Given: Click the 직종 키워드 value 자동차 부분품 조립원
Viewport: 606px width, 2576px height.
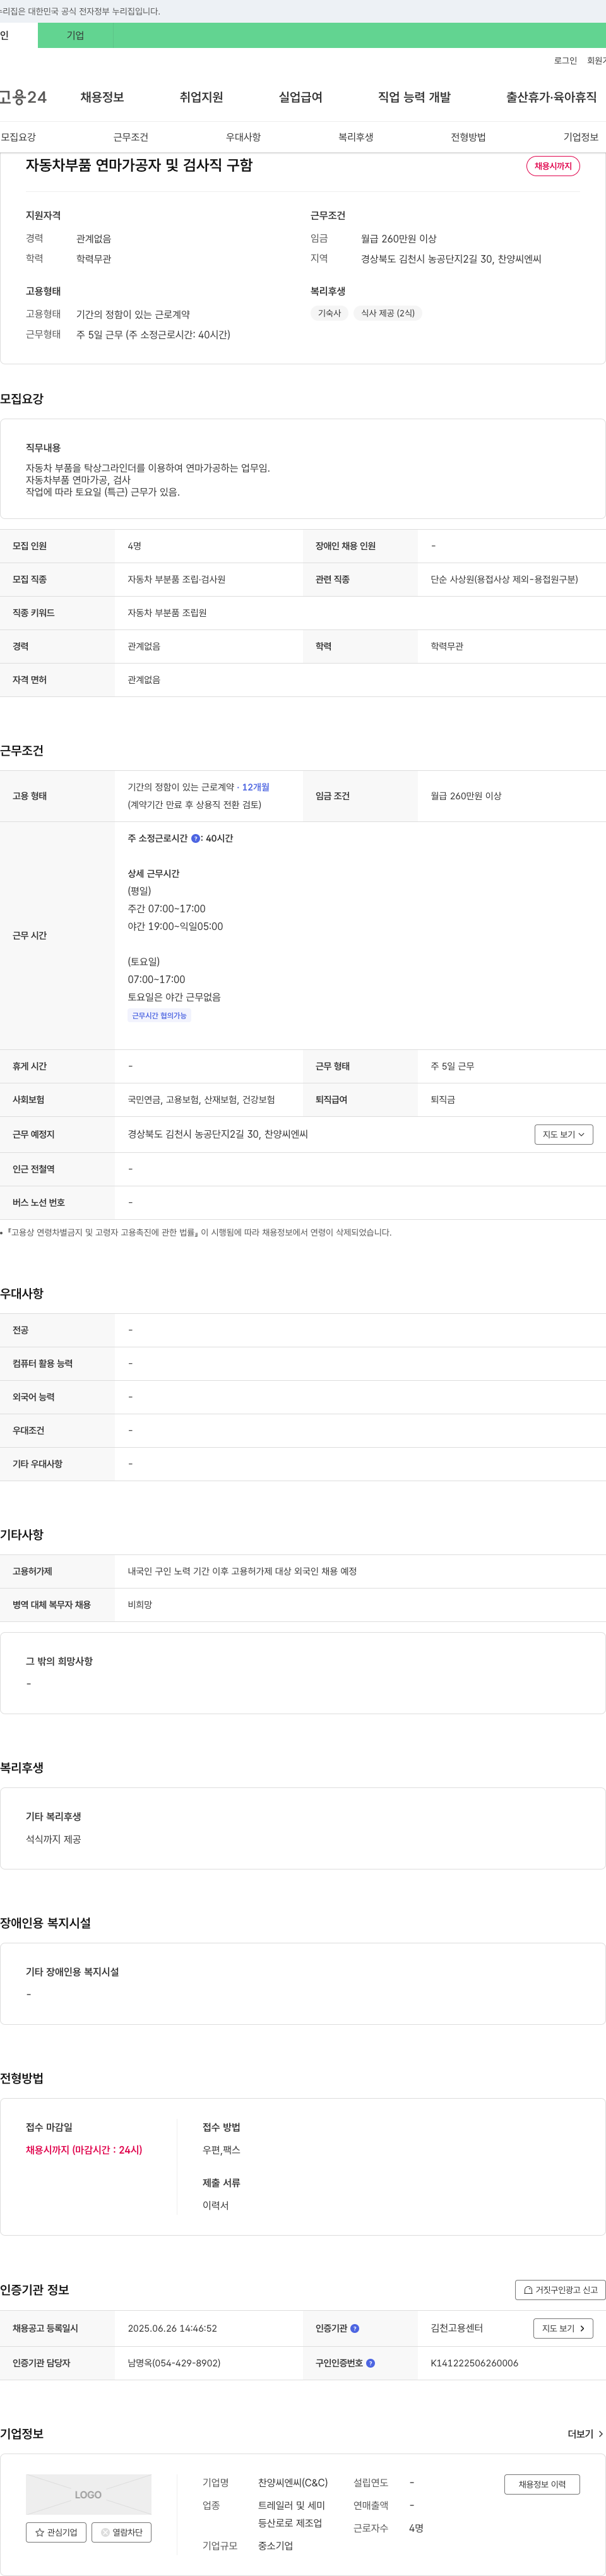Looking at the screenshot, I should pos(167,612).
